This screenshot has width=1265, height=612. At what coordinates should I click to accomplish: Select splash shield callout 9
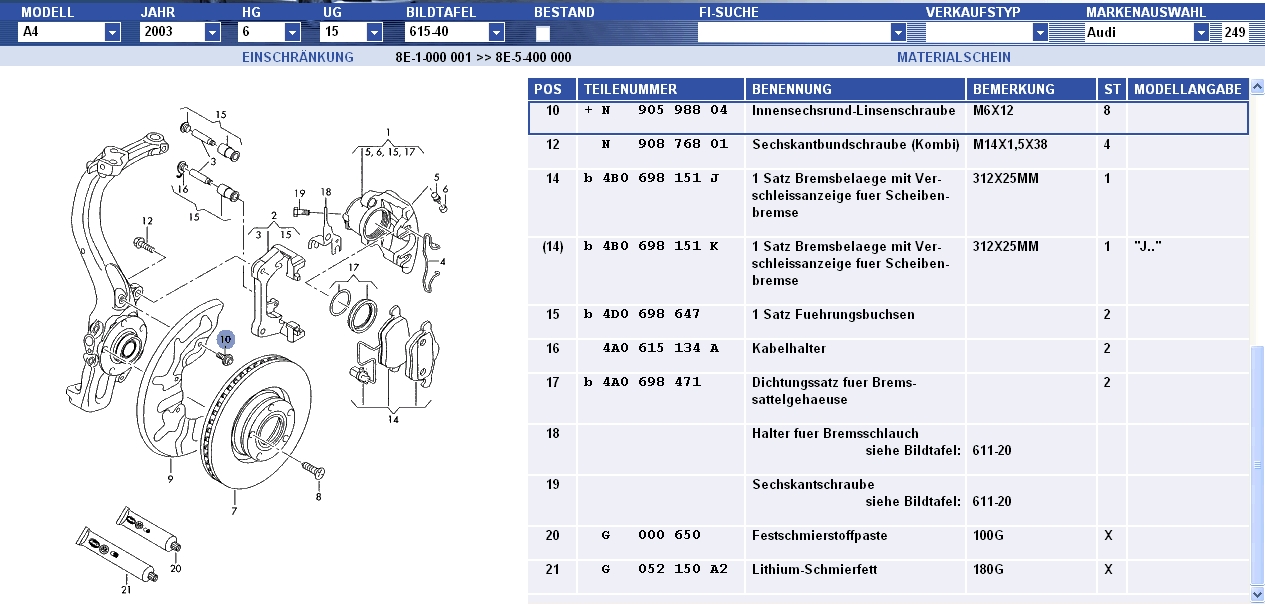170,479
